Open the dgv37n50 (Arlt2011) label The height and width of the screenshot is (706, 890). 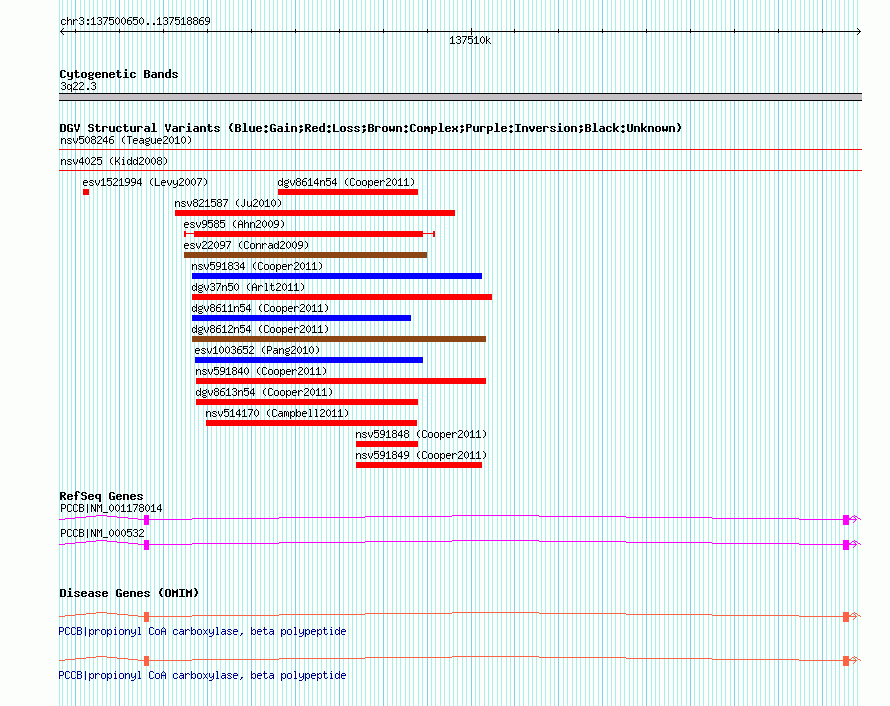248,287
